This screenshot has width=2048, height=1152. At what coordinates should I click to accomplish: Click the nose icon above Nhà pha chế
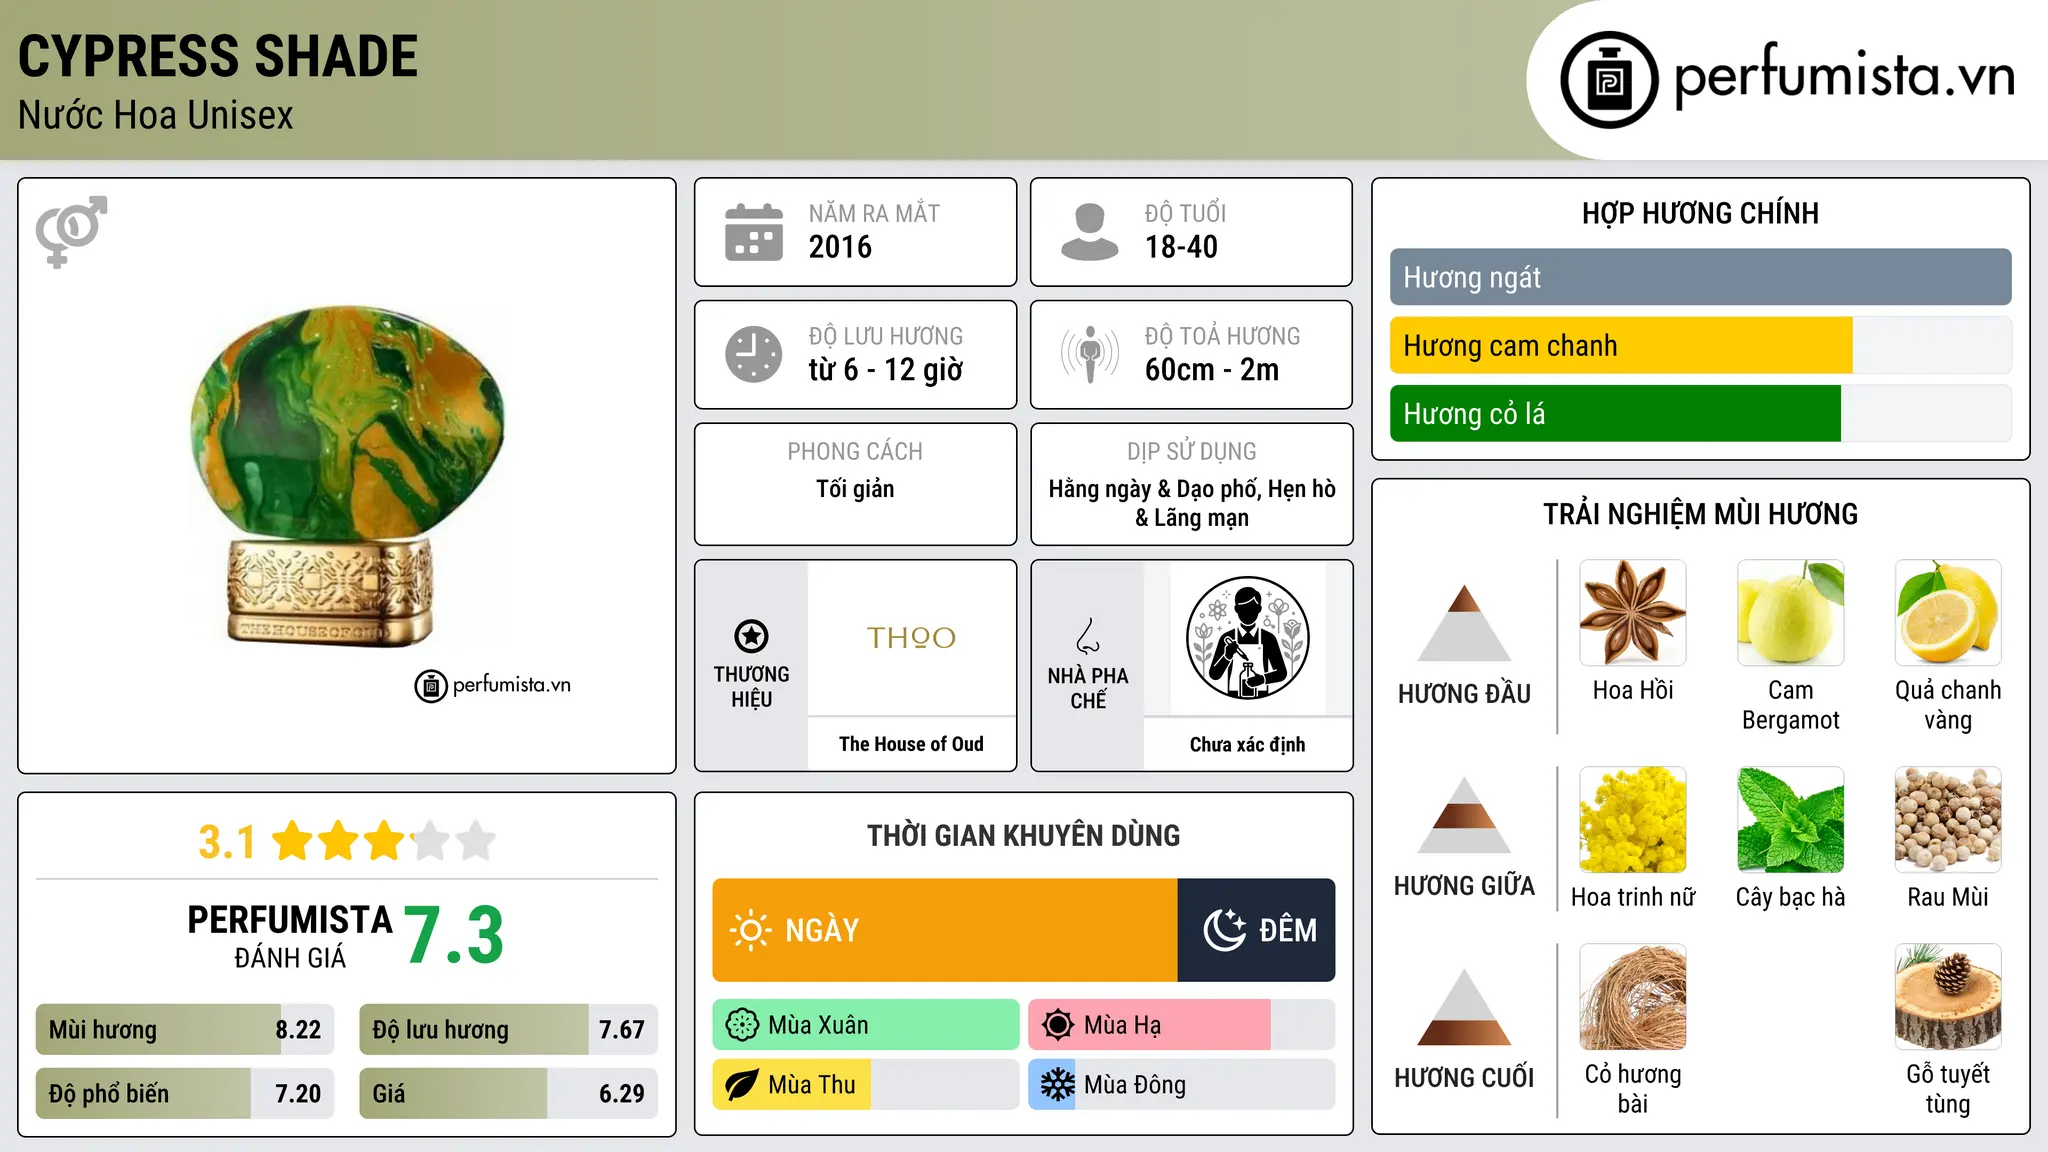(x=1088, y=636)
